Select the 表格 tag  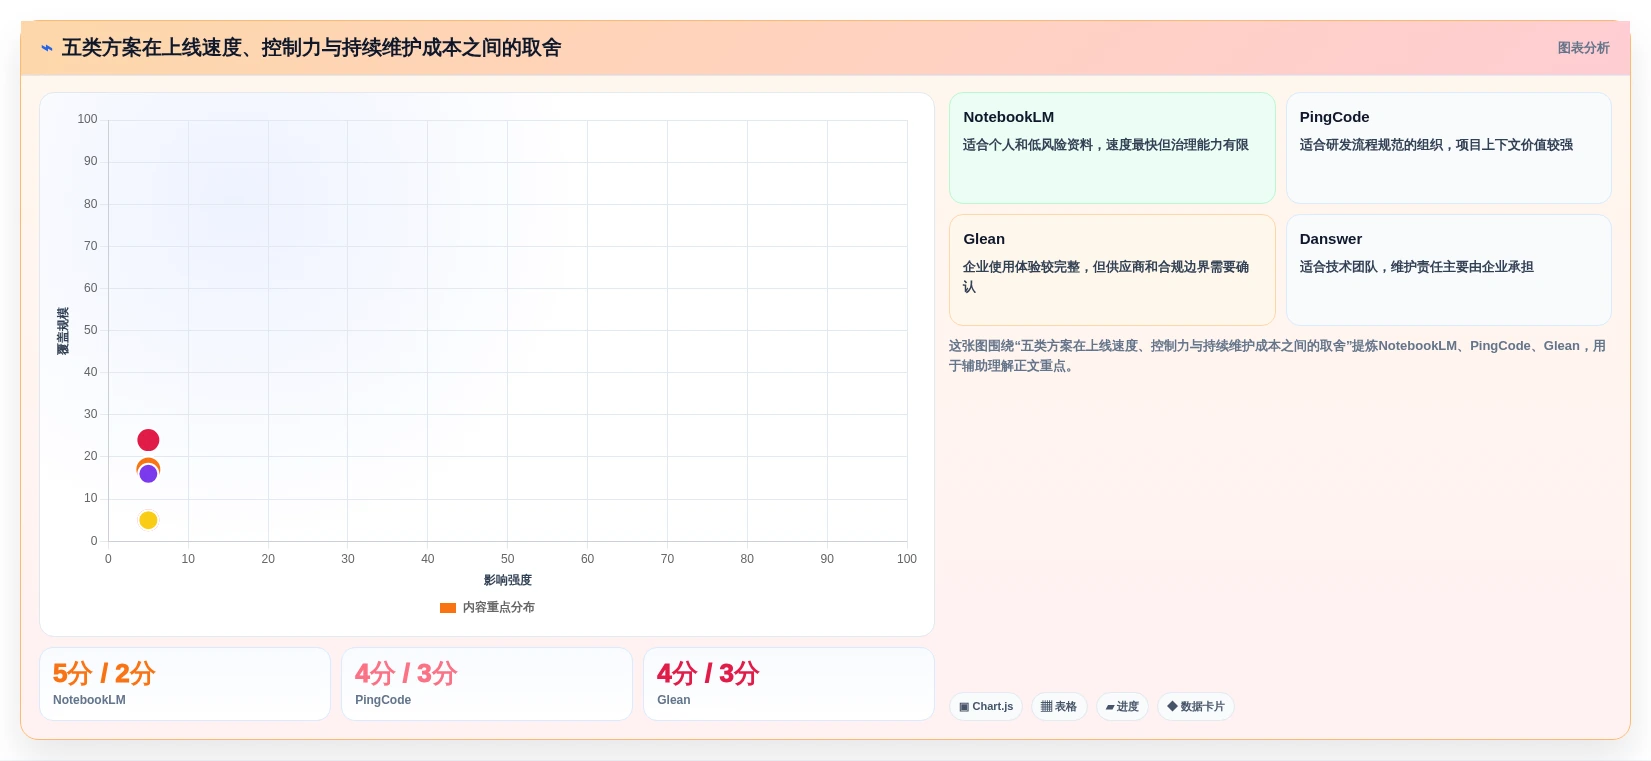1059,707
